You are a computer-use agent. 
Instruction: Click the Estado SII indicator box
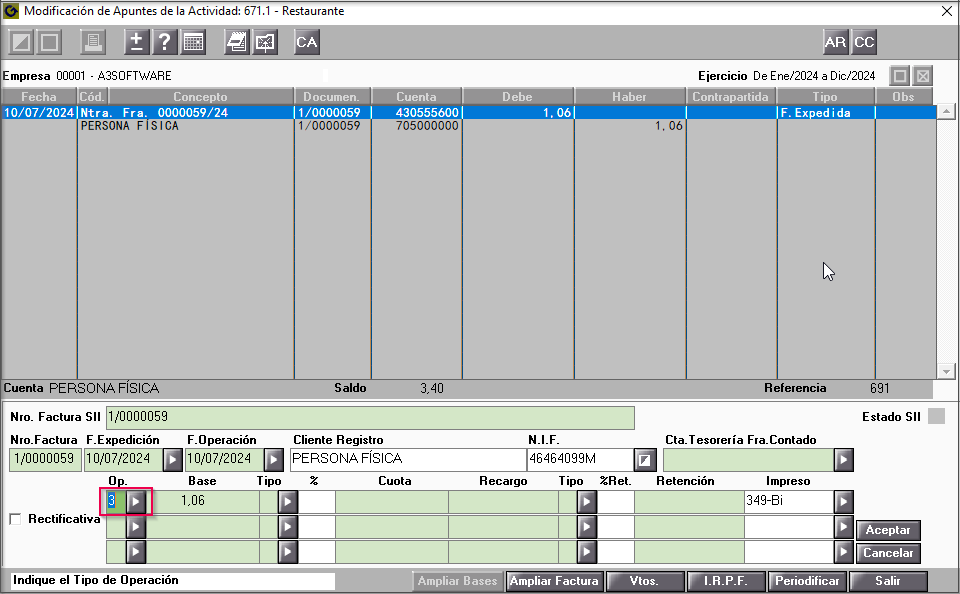936,416
